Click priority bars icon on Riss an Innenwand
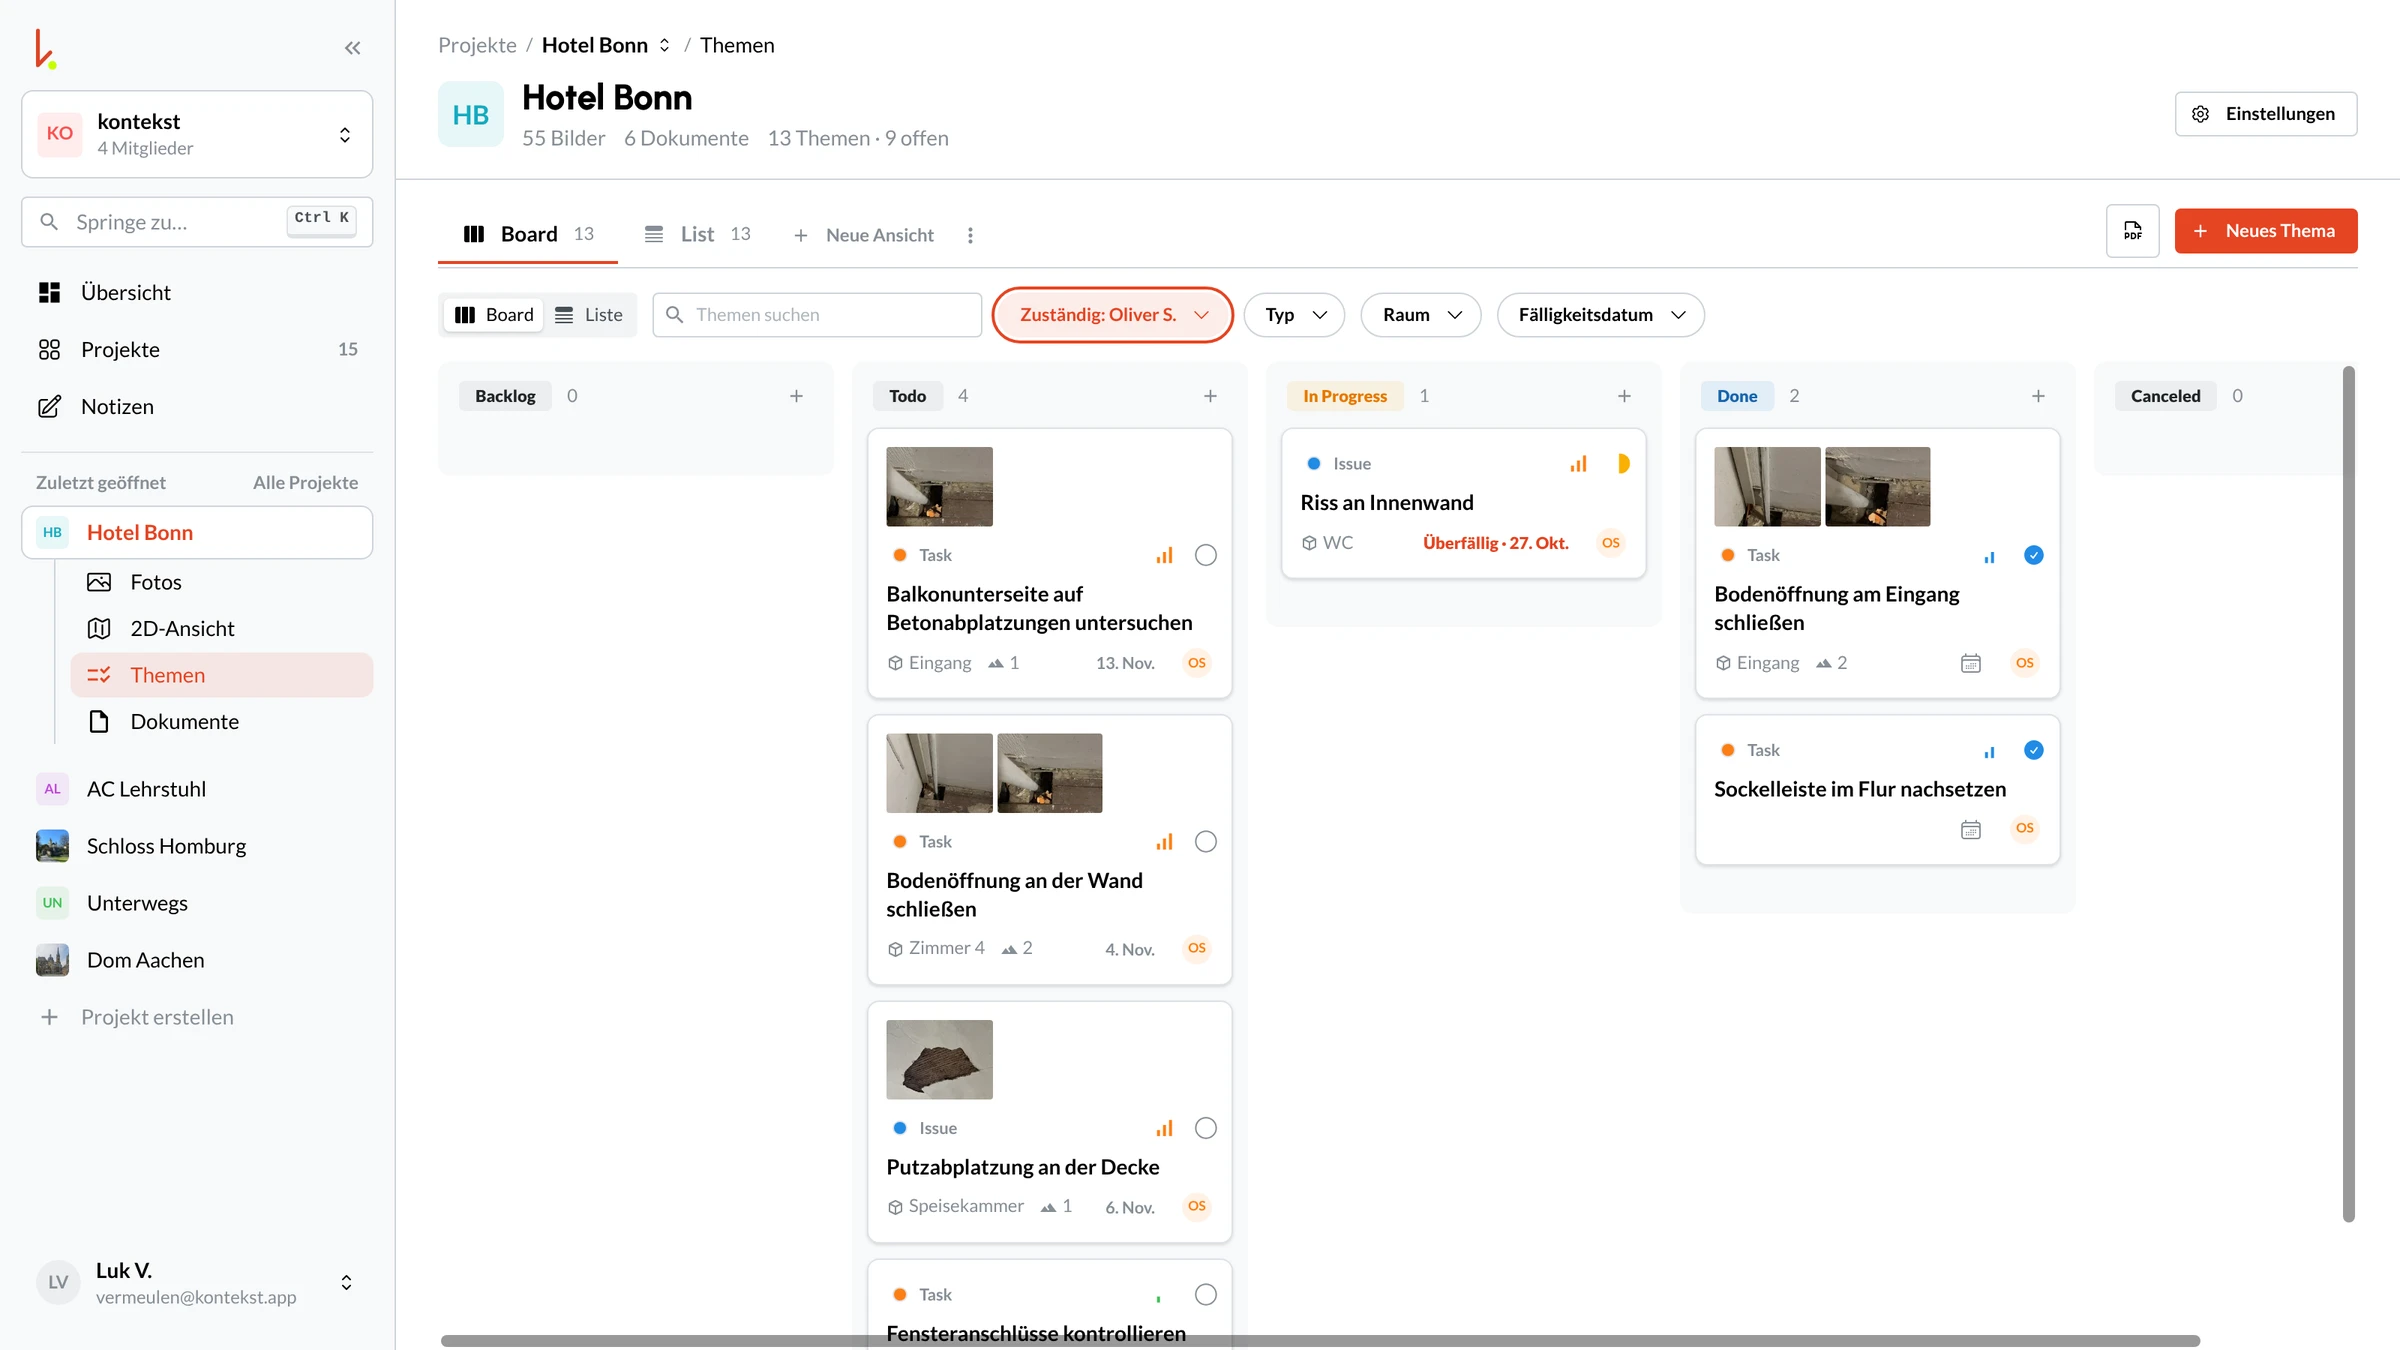 [x=1578, y=464]
